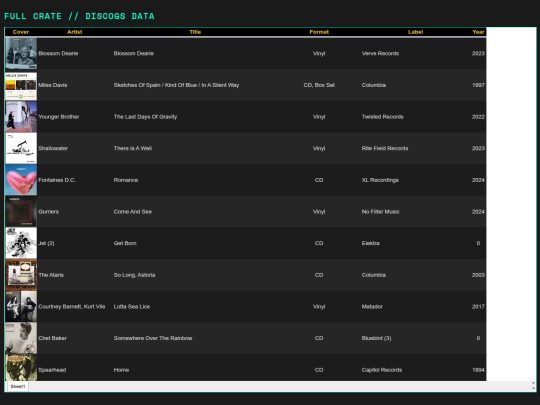Open the Spearhead Home cover thumbnail

[x=21, y=368]
